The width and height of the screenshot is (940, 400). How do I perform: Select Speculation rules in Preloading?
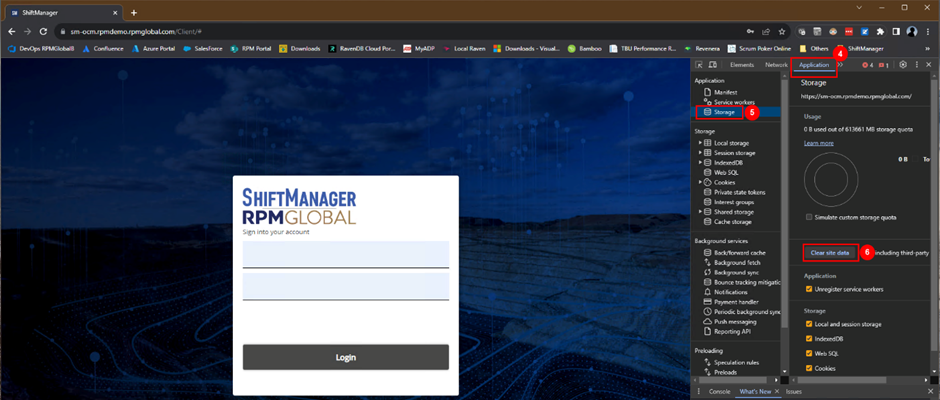(x=731, y=362)
